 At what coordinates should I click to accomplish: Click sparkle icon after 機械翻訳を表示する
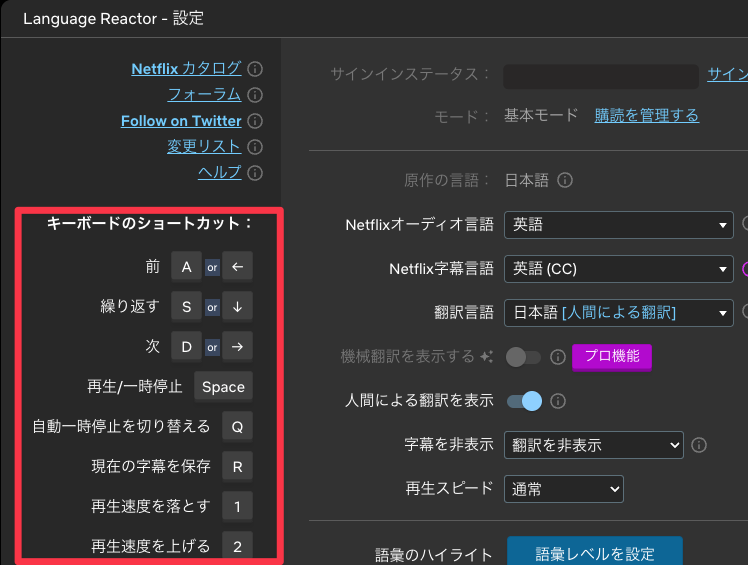click(487, 356)
